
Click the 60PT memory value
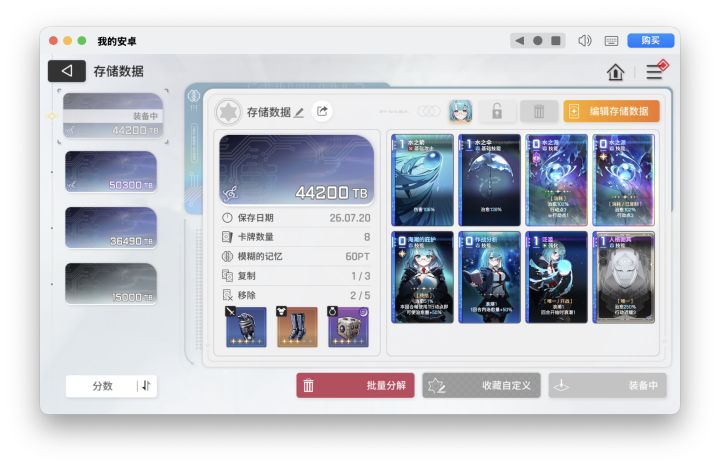click(358, 256)
